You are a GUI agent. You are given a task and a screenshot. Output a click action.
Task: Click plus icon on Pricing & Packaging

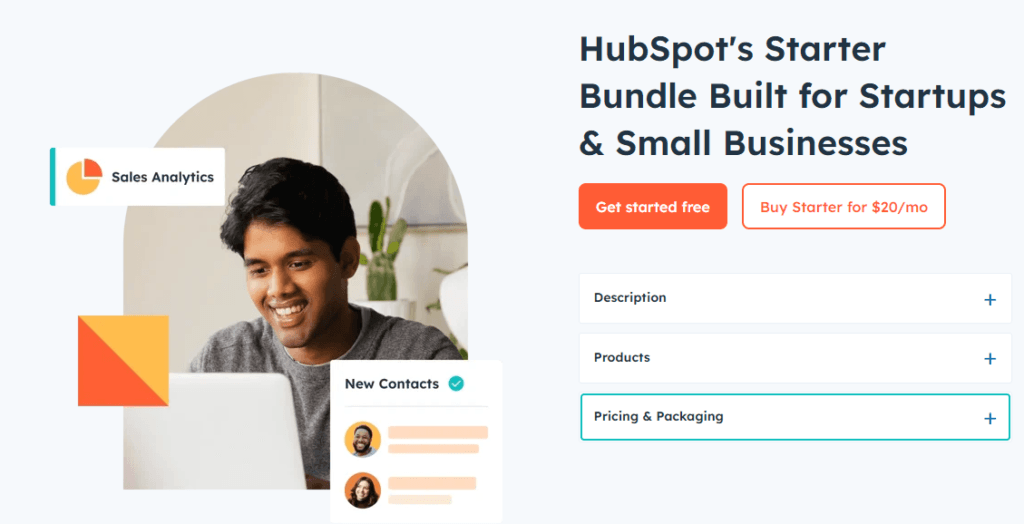990,418
